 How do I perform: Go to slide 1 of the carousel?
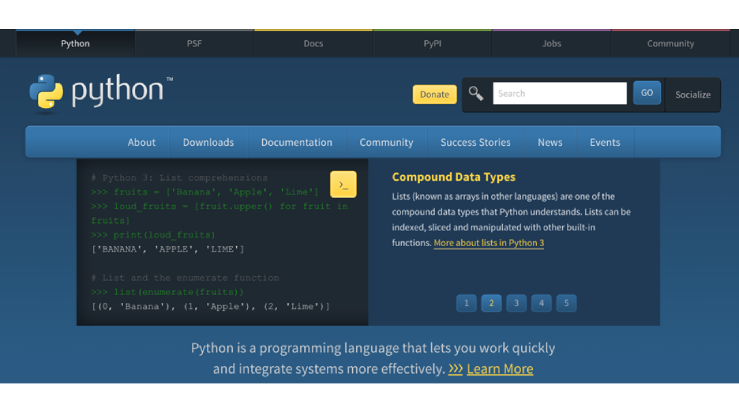pyautogui.click(x=466, y=303)
